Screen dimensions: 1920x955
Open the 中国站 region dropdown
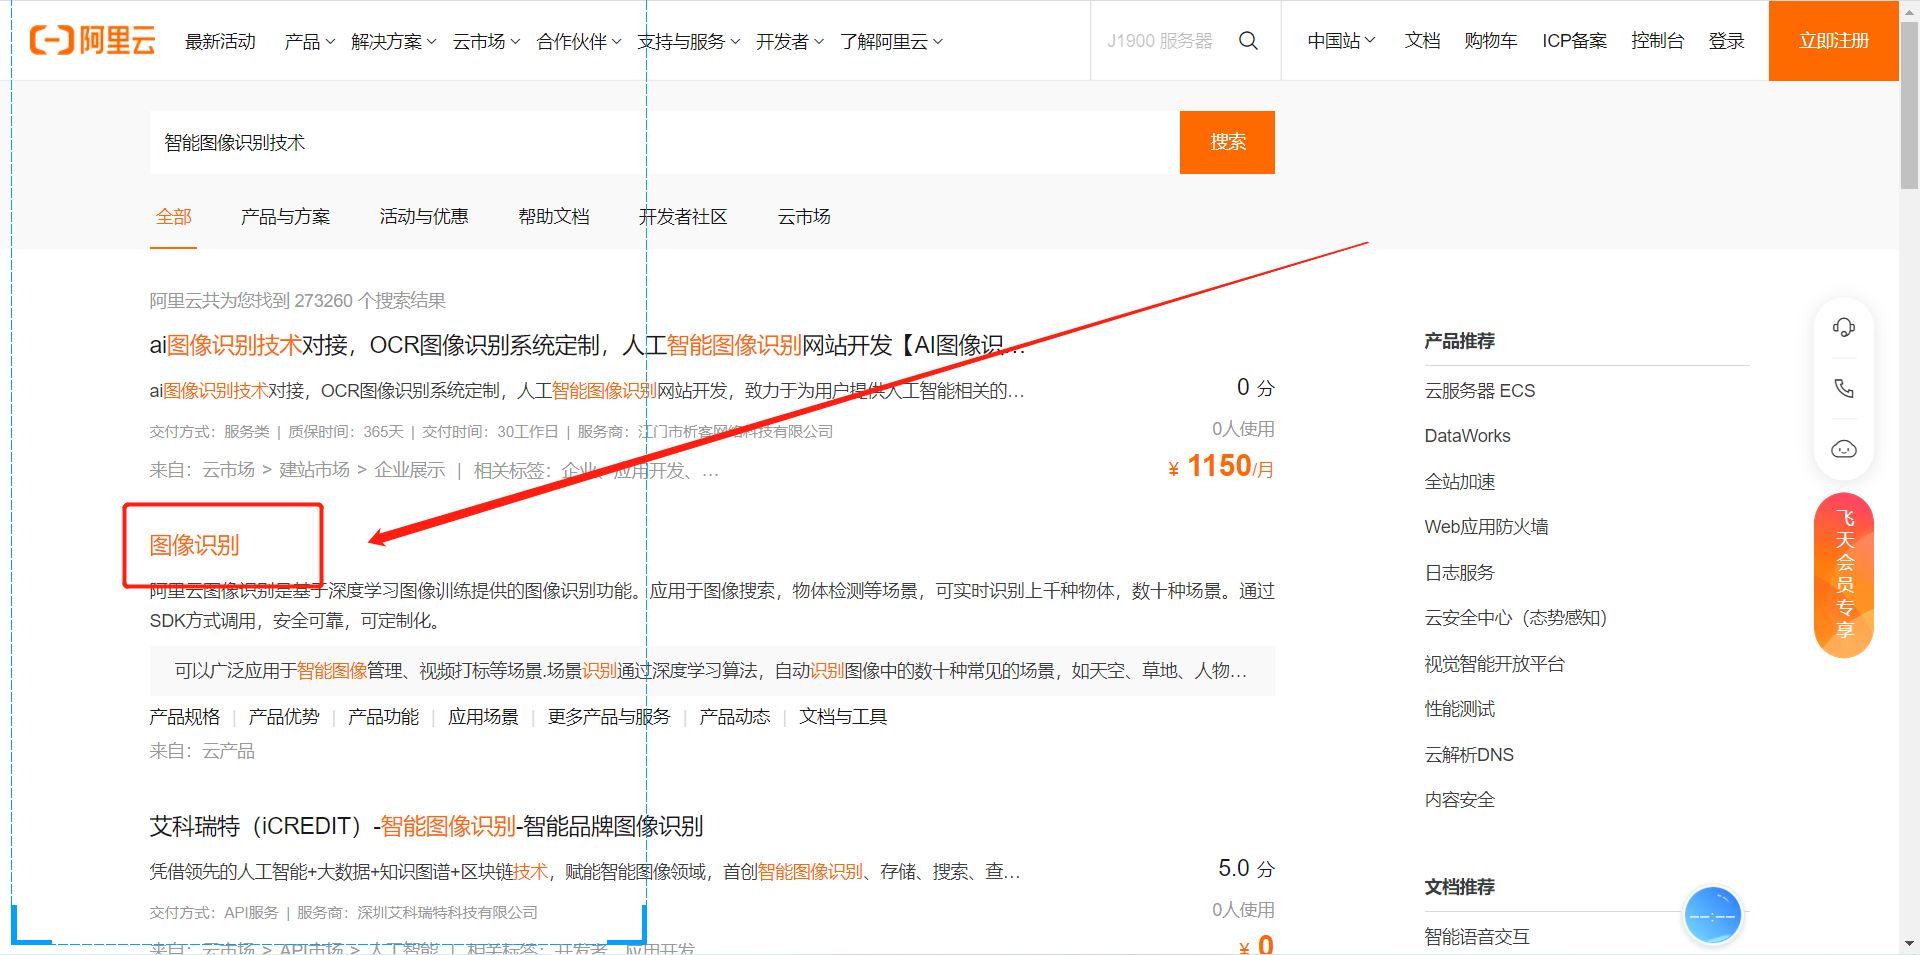click(1341, 41)
